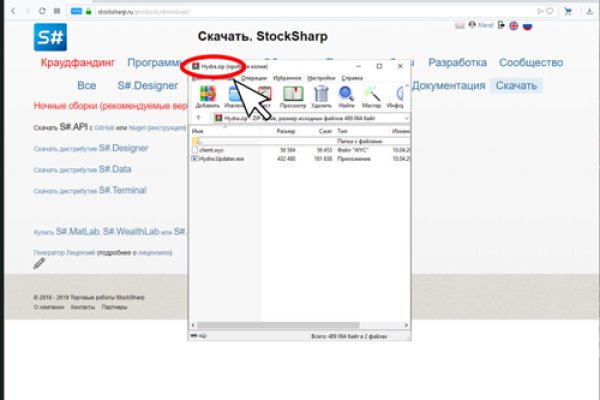Image resolution: width=600 pixels, height=400 pixels.
Task: Click the Найти (Find) magnifier icon
Action: click(347, 98)
